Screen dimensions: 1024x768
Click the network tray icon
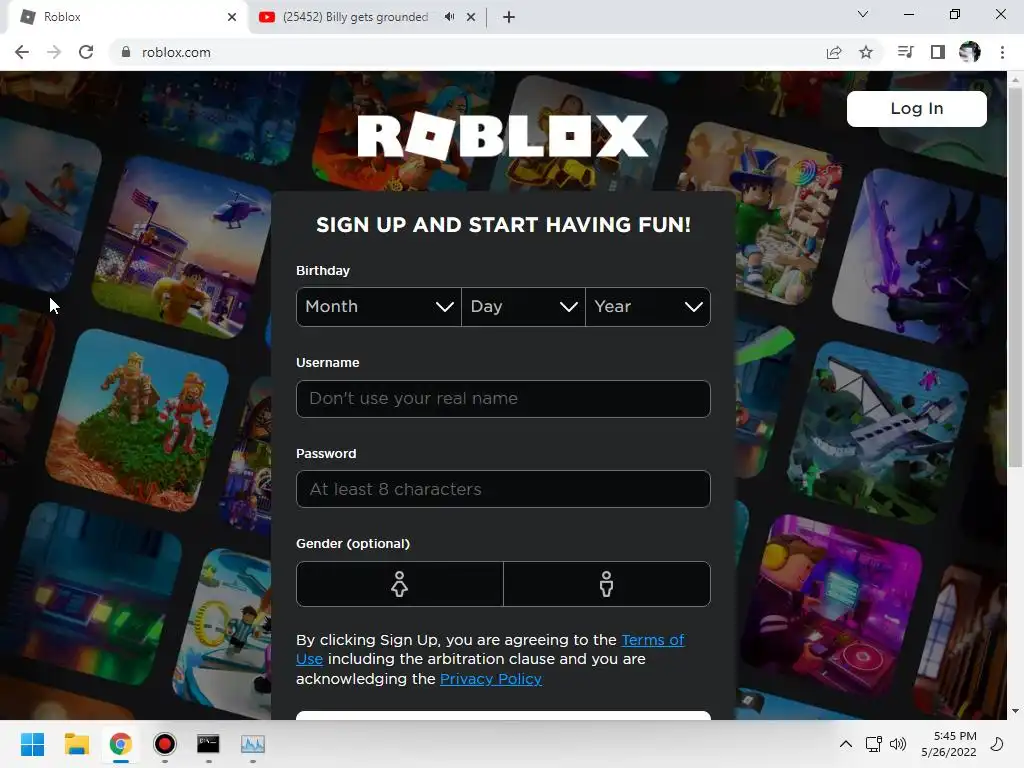(873, 744)
